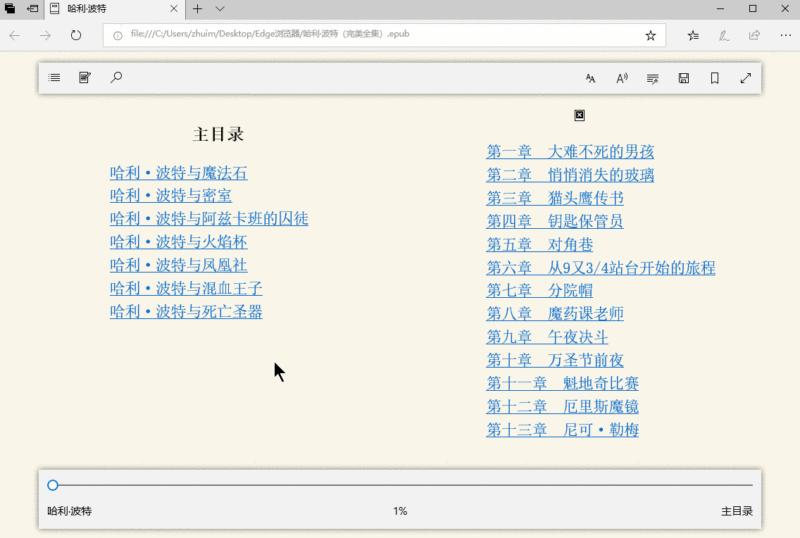Enter full screen reading mode
The height and width of the screenshot is (538, 800).
point(746,78)
